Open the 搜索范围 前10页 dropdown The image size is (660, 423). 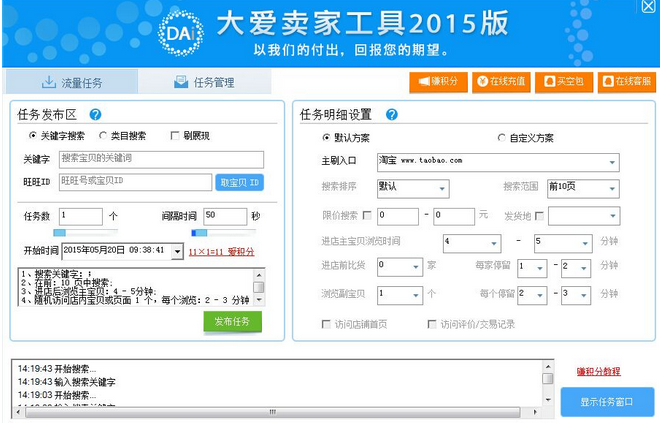611,189
